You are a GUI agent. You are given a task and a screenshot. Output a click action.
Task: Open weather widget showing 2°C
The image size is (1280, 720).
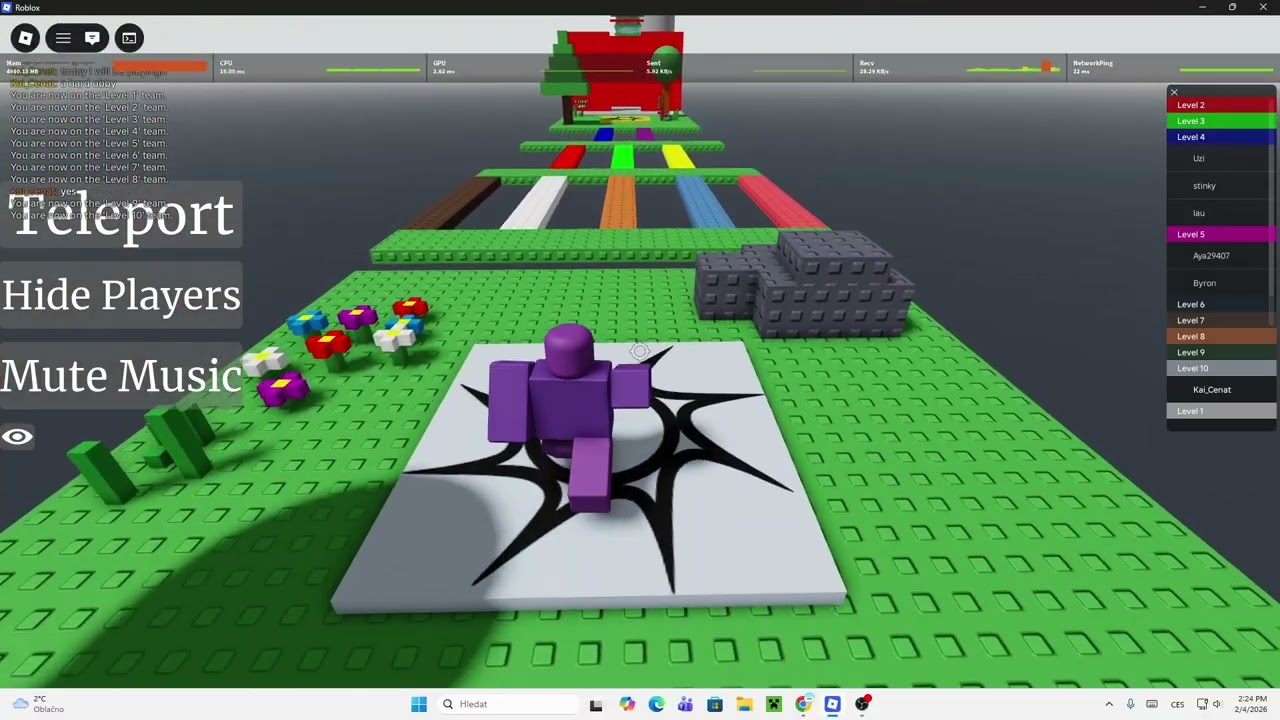click(x=38, y=704)
